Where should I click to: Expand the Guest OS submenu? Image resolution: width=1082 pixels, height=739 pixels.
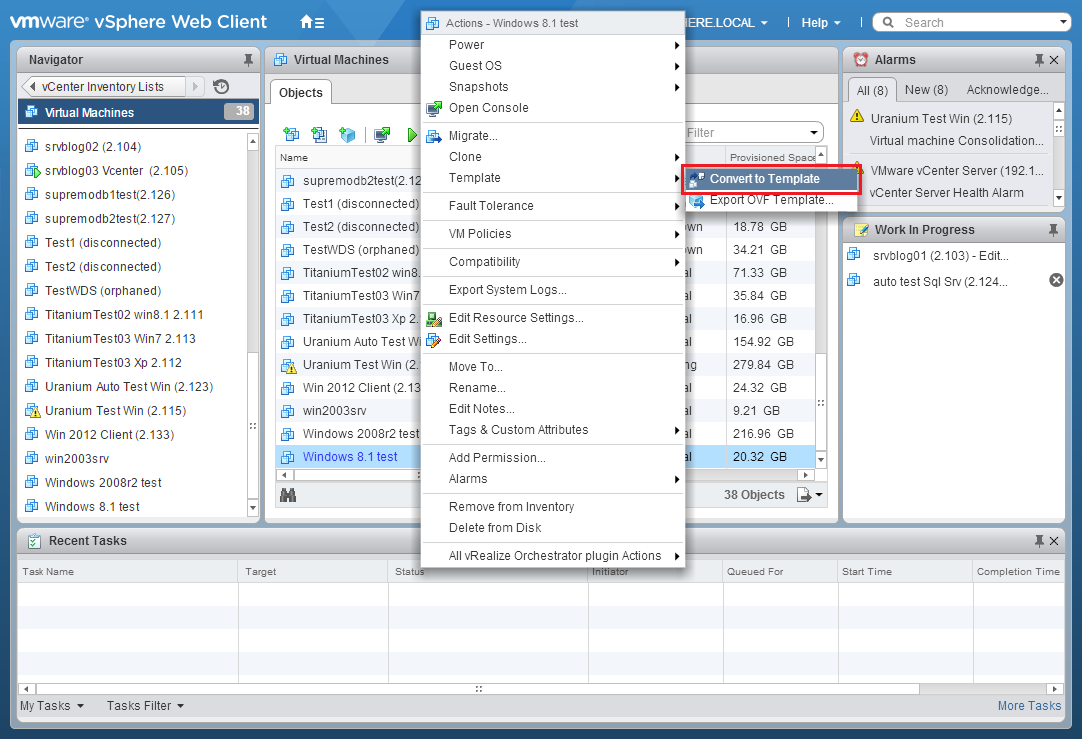(x=553, y=66)
